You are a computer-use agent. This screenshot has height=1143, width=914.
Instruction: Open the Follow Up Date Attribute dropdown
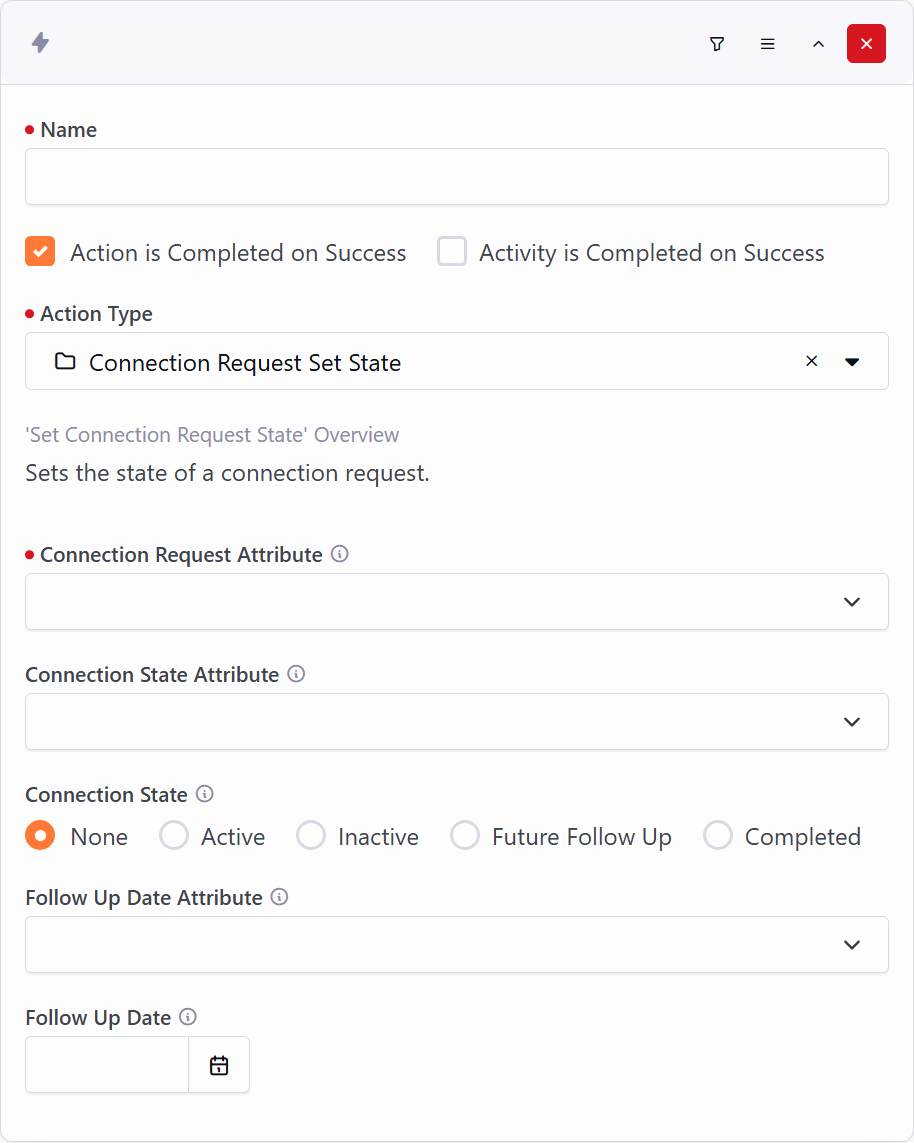[x=852, y=945]
